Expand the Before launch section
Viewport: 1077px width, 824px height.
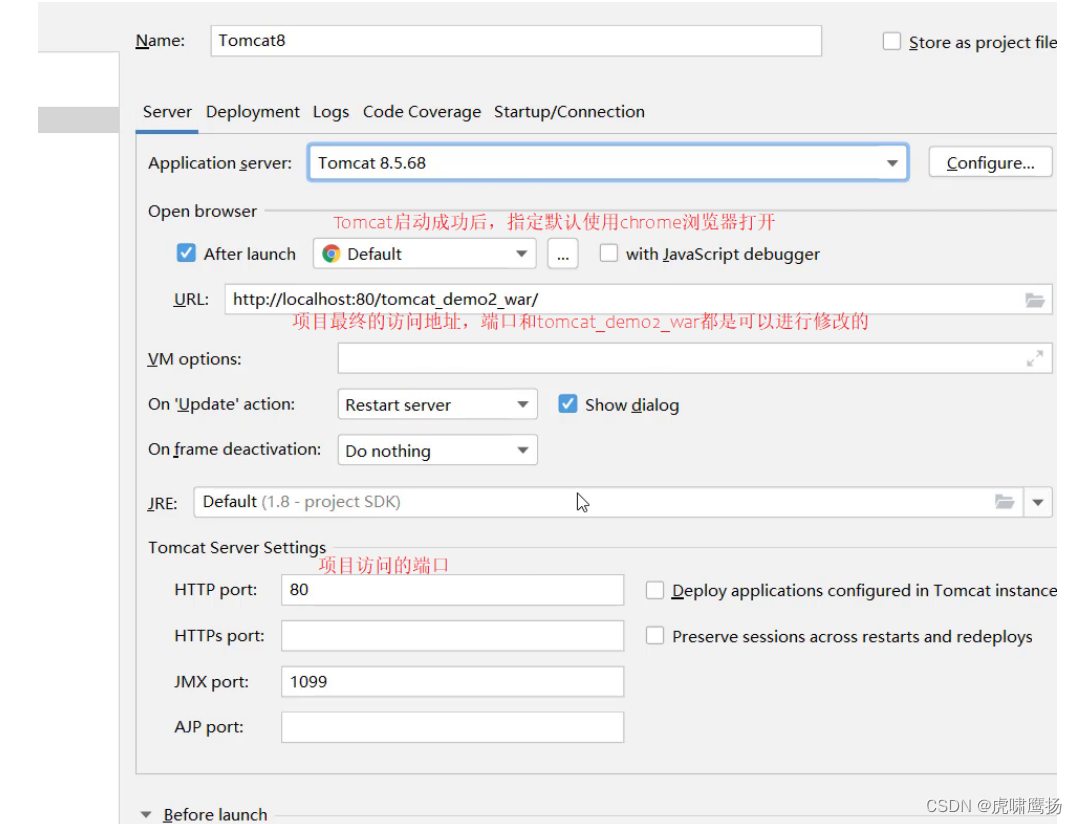(x=146, y=814)
